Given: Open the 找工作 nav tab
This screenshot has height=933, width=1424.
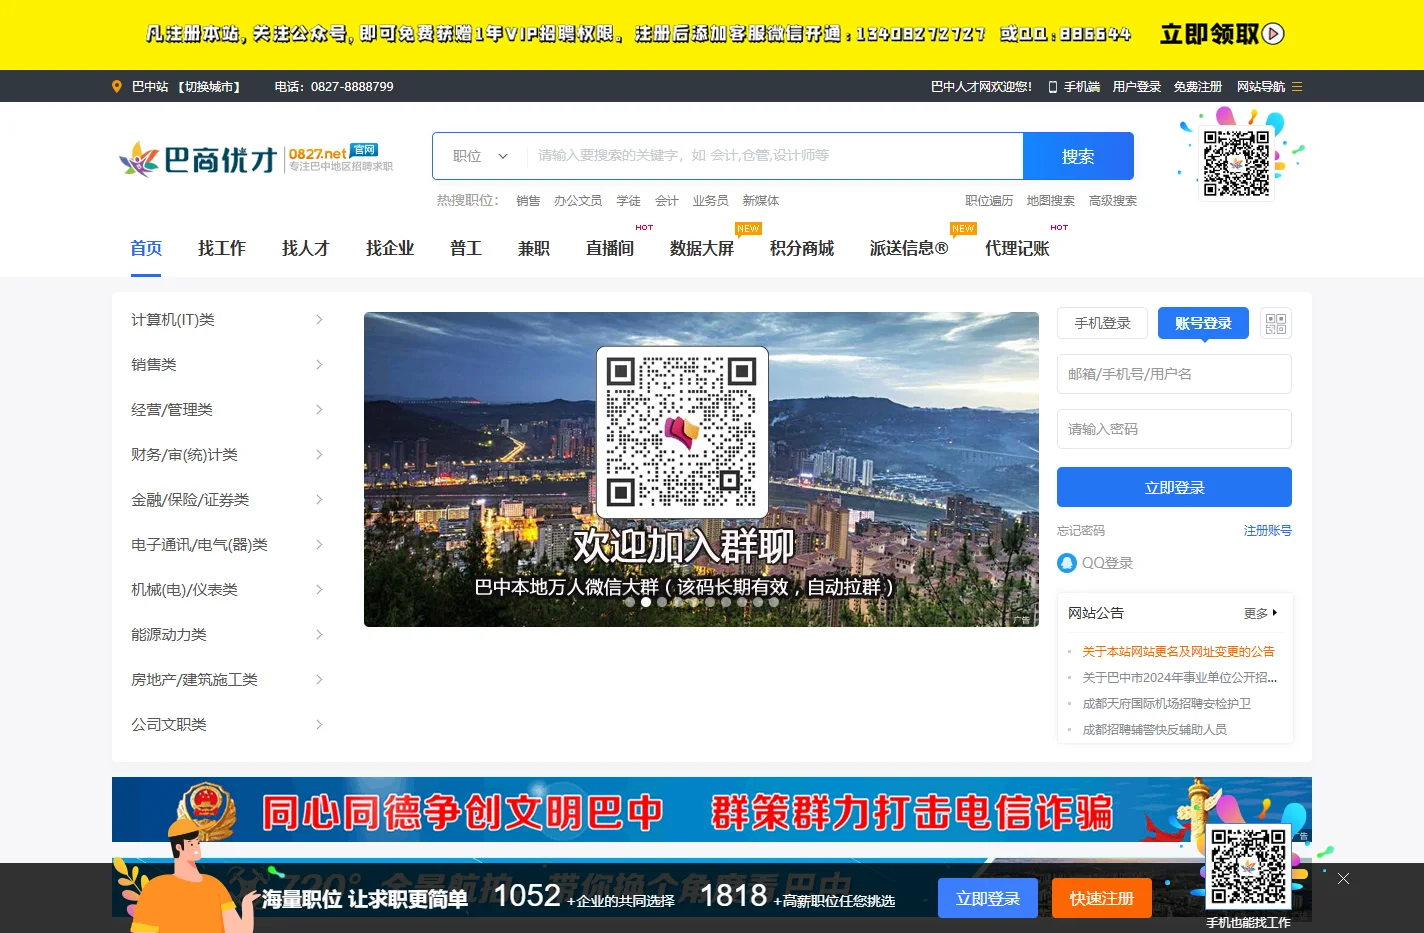Looking at the screenshot, I should 222,248.
